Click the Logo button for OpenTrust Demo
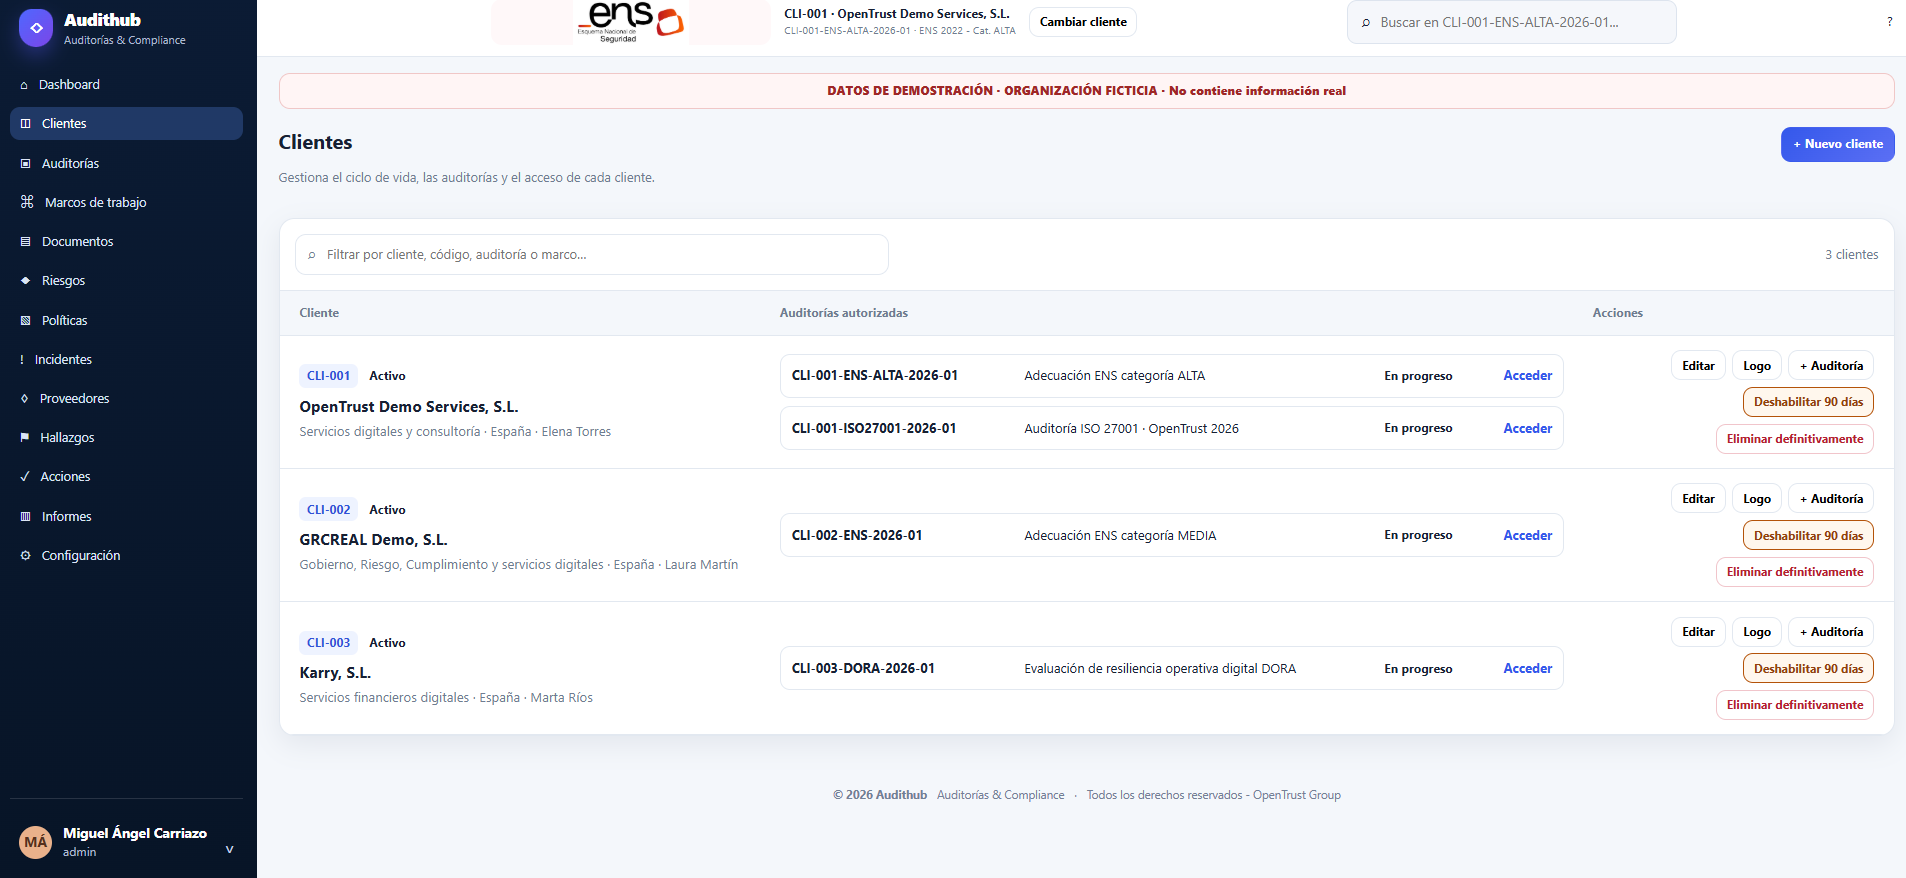 (x=1757, y=366)
